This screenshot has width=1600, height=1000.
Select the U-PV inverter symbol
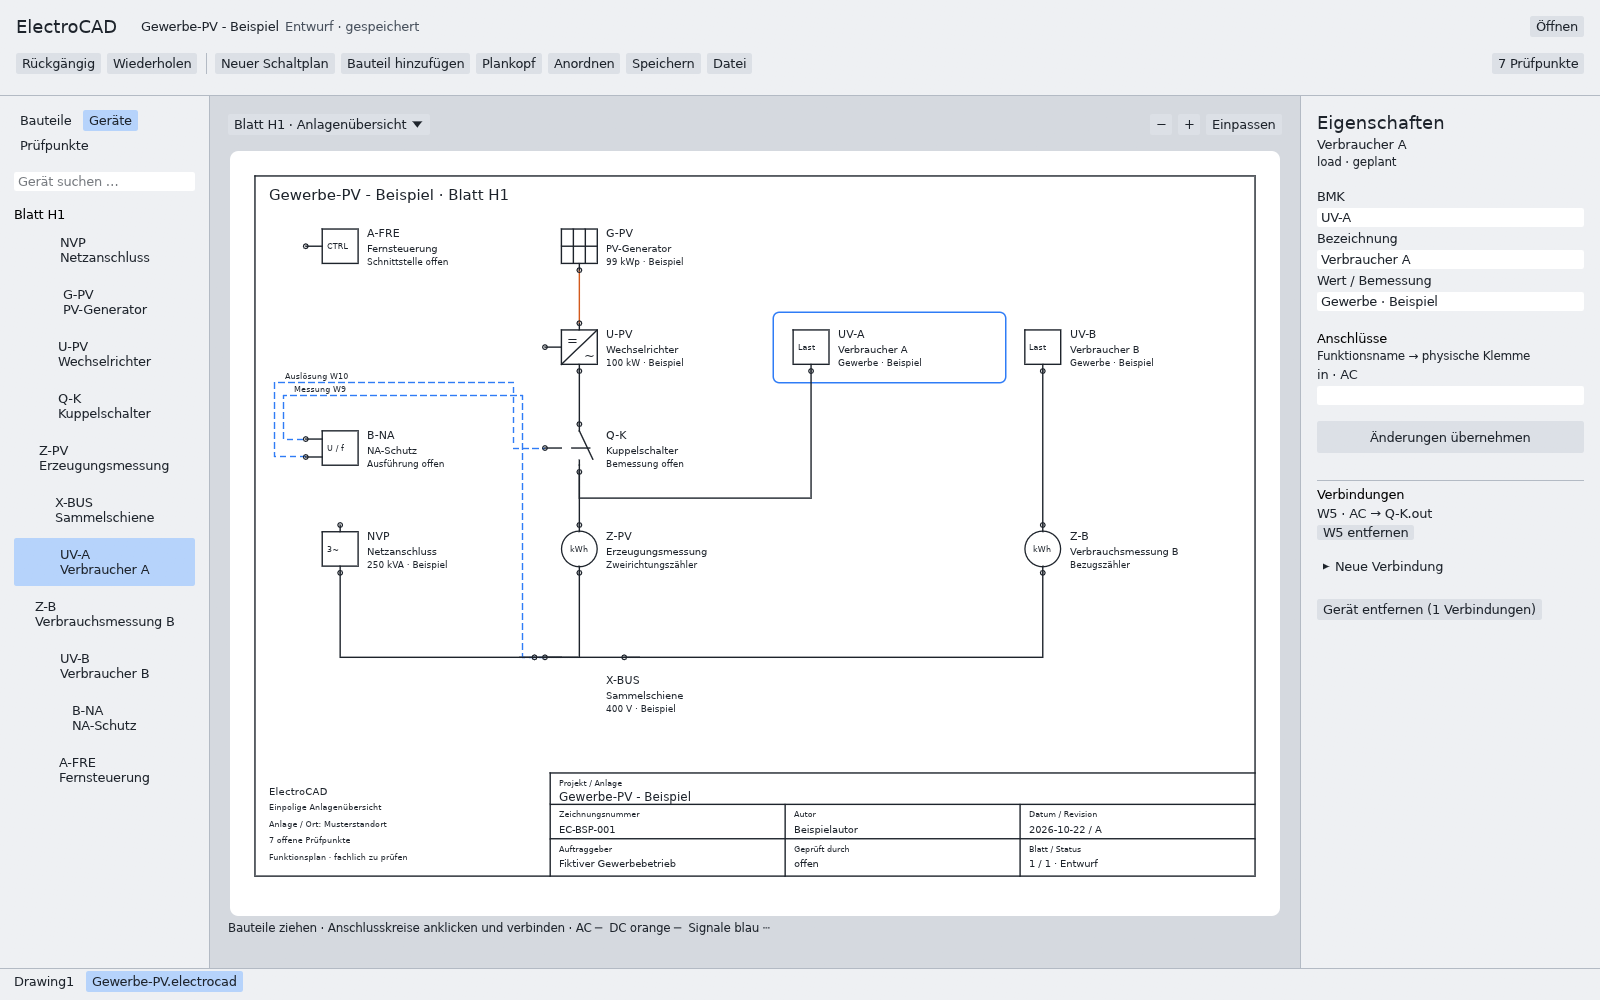579,347
